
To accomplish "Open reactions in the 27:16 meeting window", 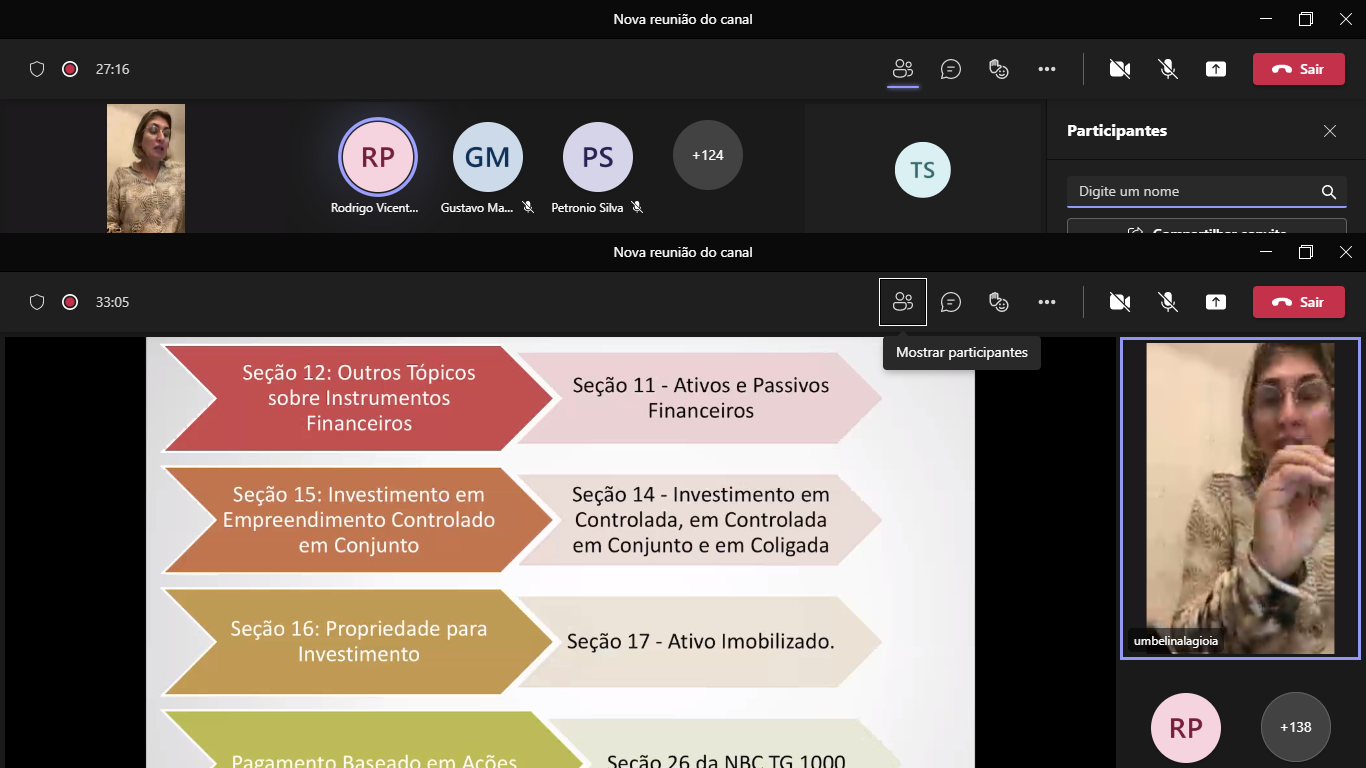I will [998, 69].
